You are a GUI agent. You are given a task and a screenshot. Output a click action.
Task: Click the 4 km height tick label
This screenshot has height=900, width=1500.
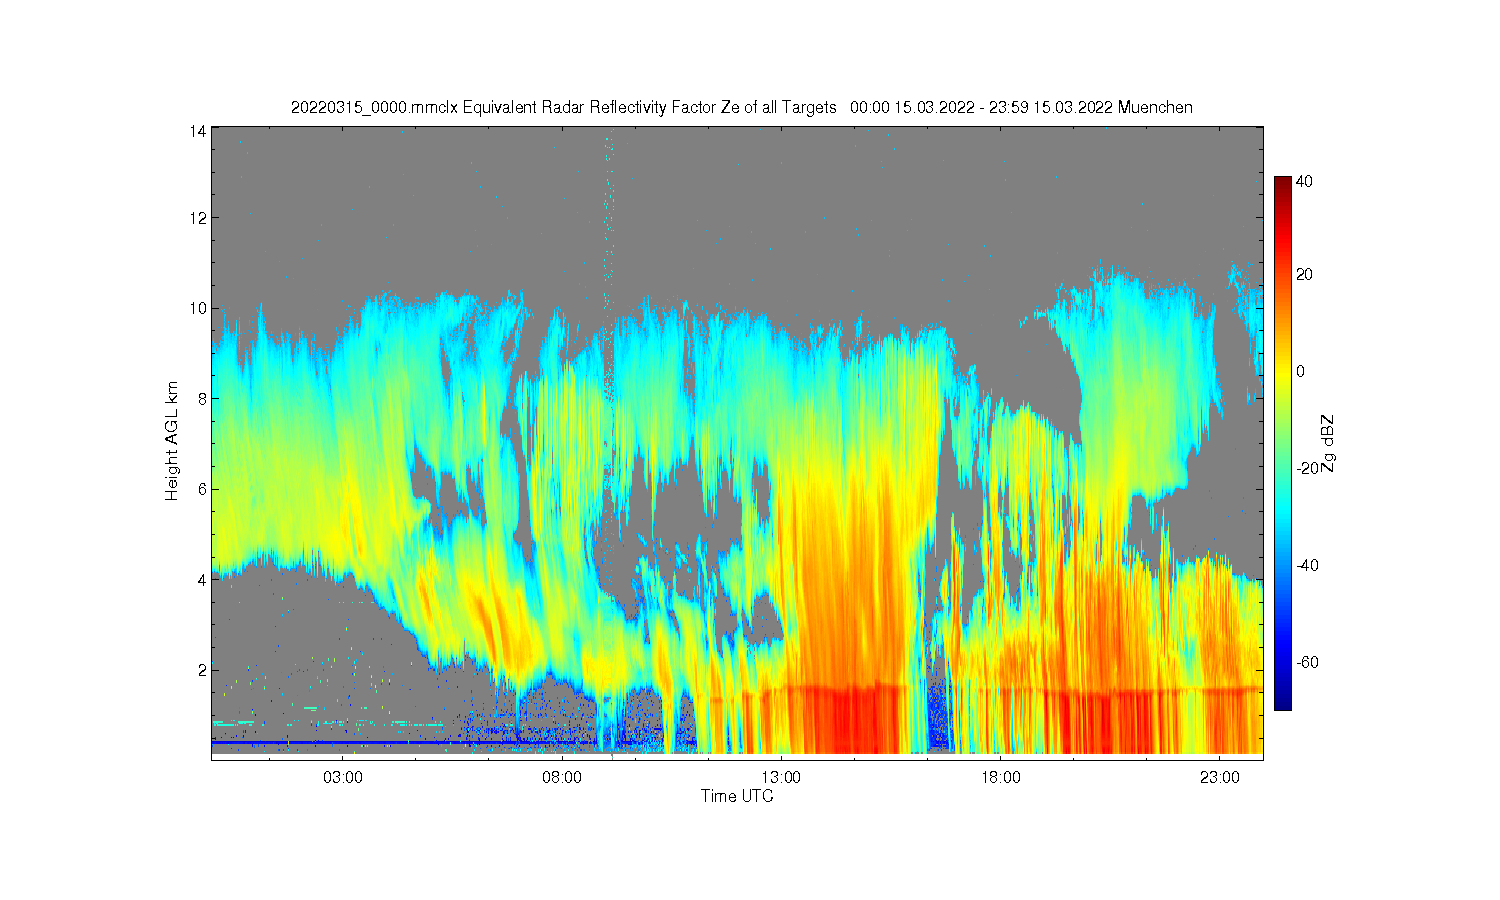click(202, 580)
